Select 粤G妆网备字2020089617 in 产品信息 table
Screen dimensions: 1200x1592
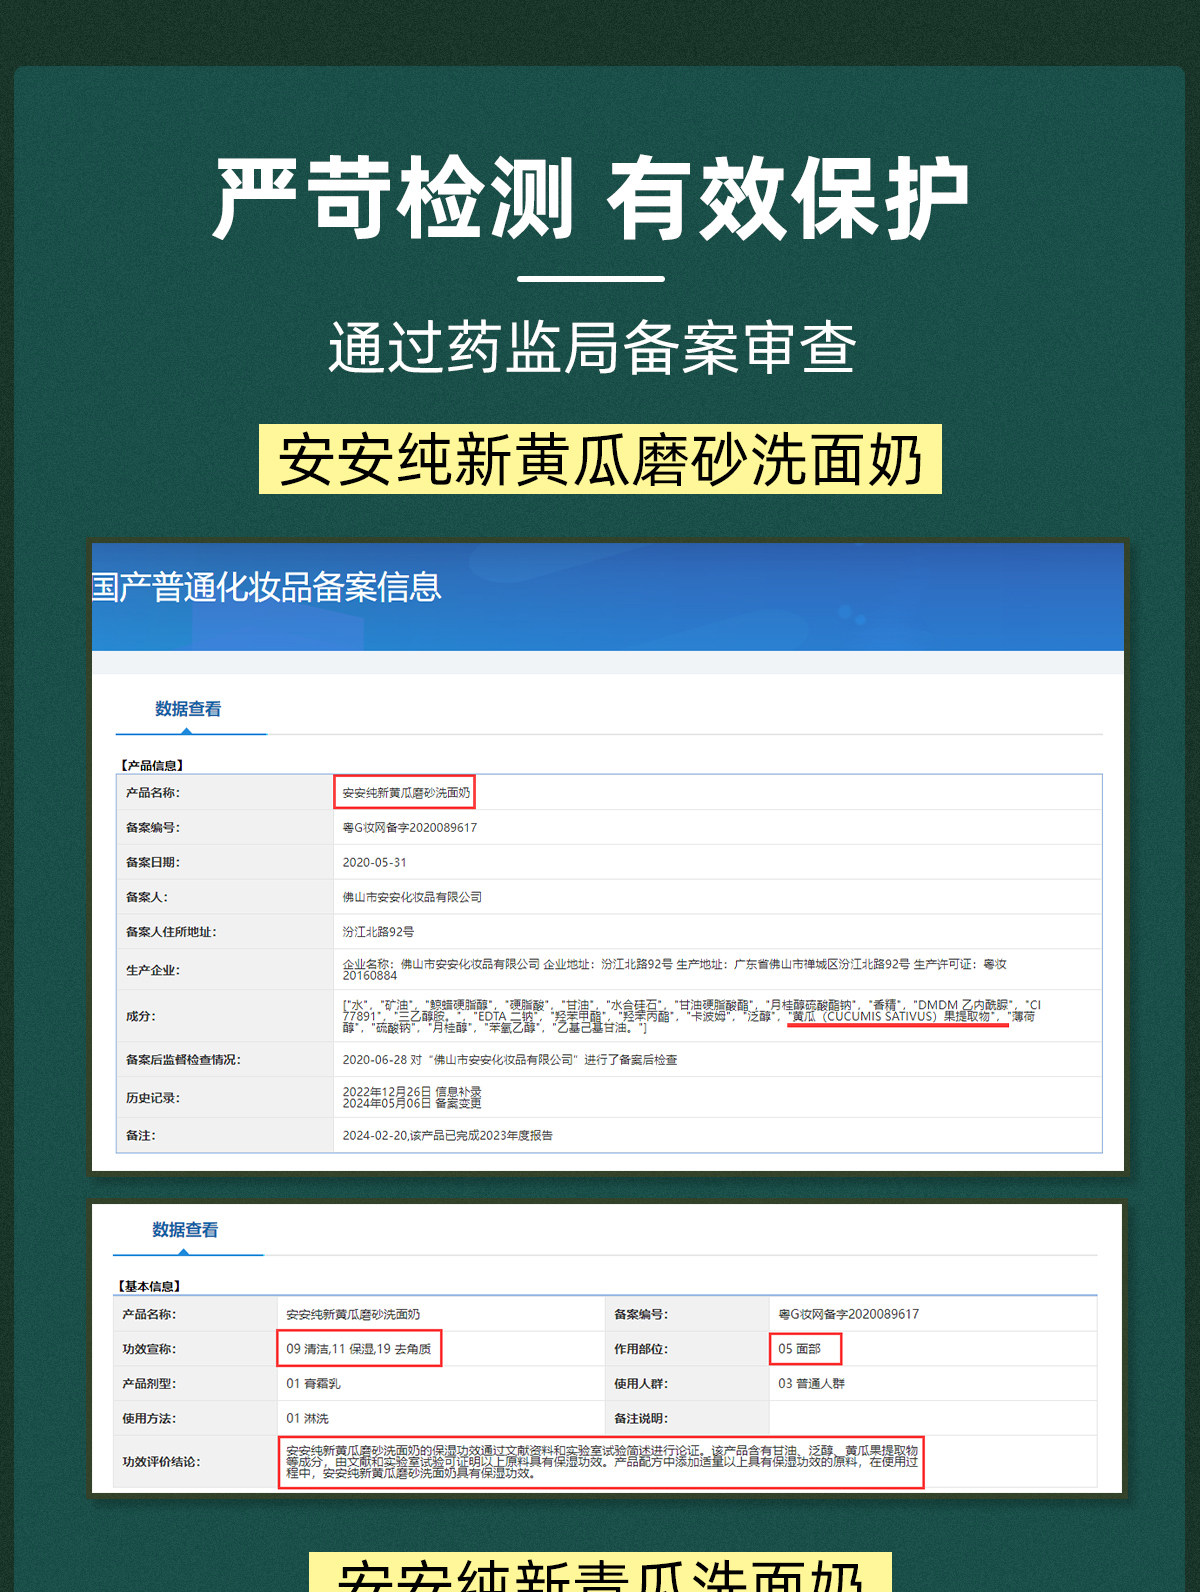(410, 828)
